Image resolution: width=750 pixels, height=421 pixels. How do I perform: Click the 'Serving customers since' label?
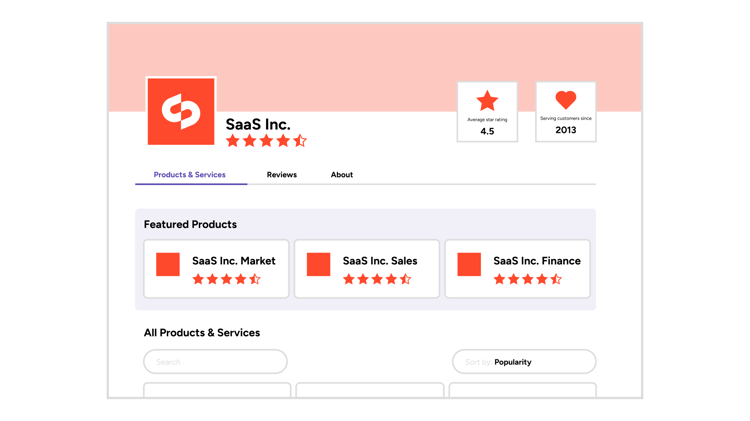[565, 118]
